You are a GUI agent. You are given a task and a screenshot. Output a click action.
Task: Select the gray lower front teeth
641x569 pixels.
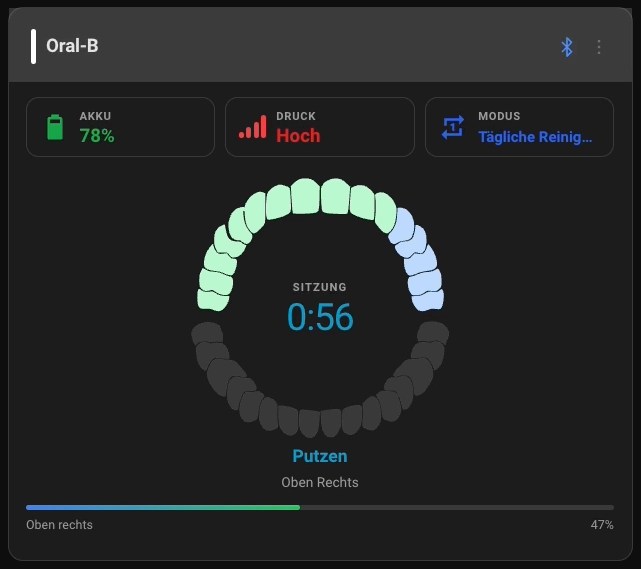(320, 420)
